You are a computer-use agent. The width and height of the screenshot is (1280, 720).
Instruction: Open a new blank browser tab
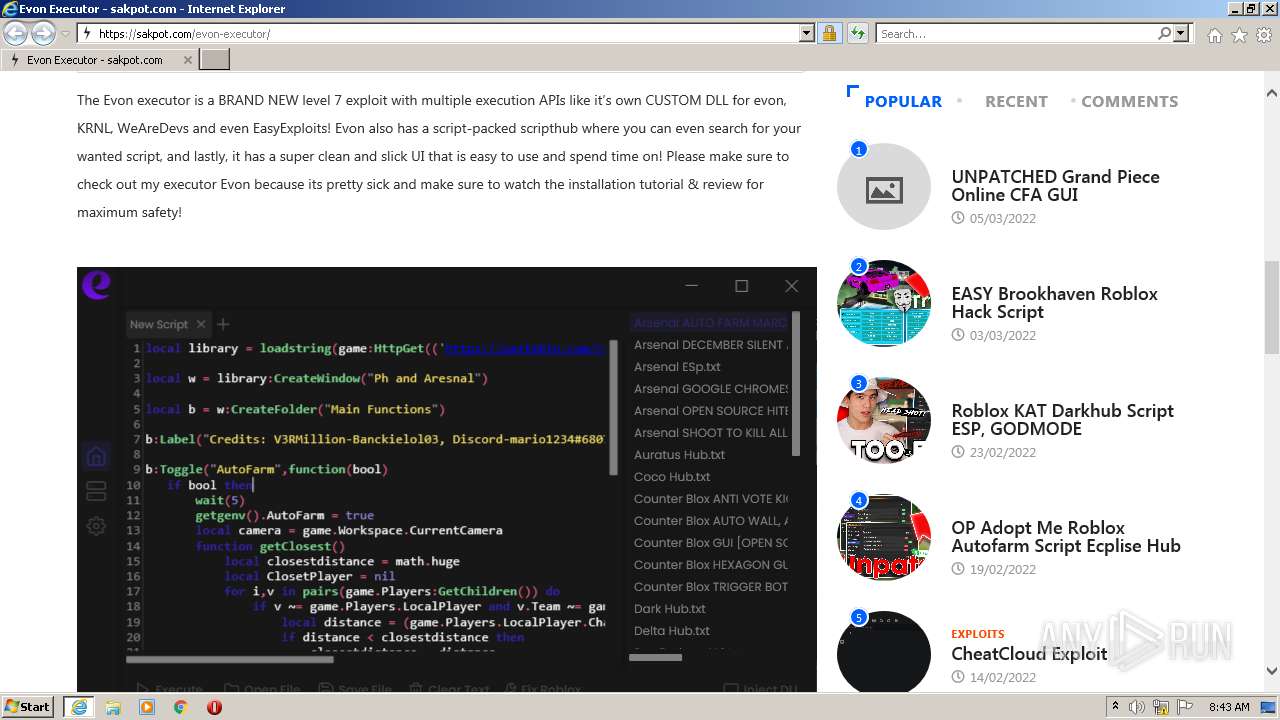click(215, 60)
